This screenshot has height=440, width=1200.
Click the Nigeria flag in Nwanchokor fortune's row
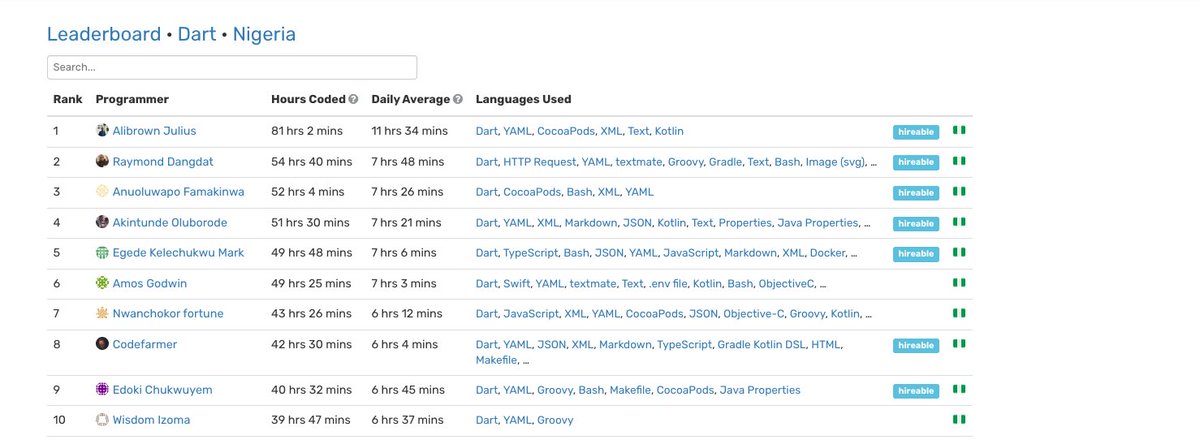(959, 313)
